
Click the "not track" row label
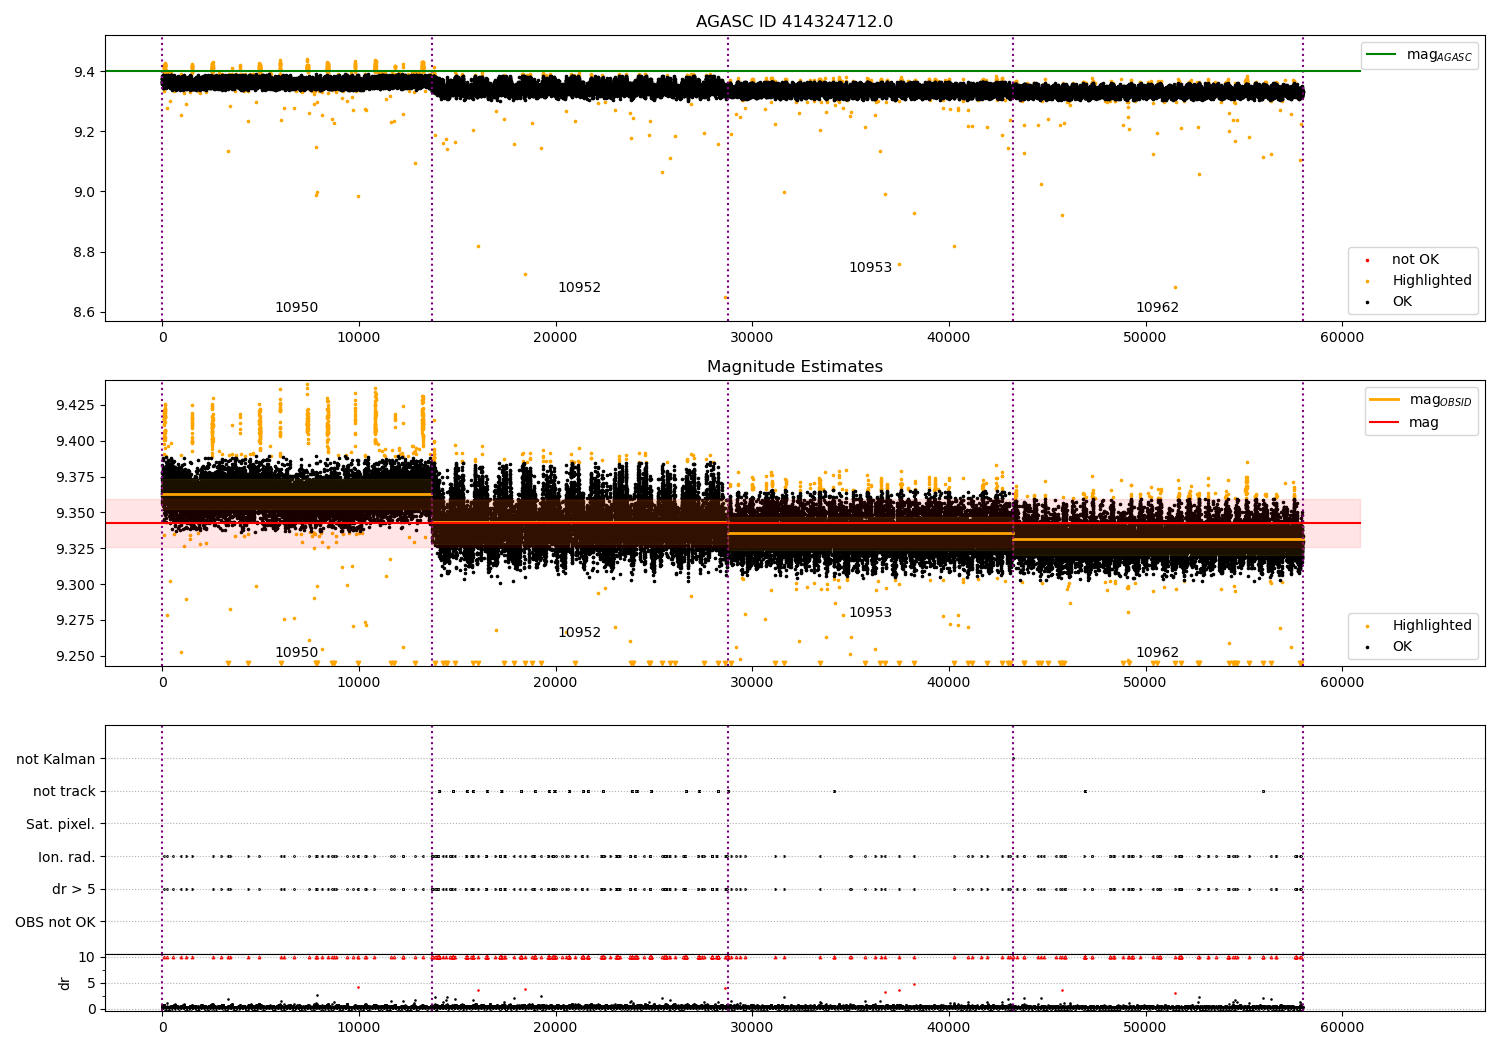coord(64,792)
